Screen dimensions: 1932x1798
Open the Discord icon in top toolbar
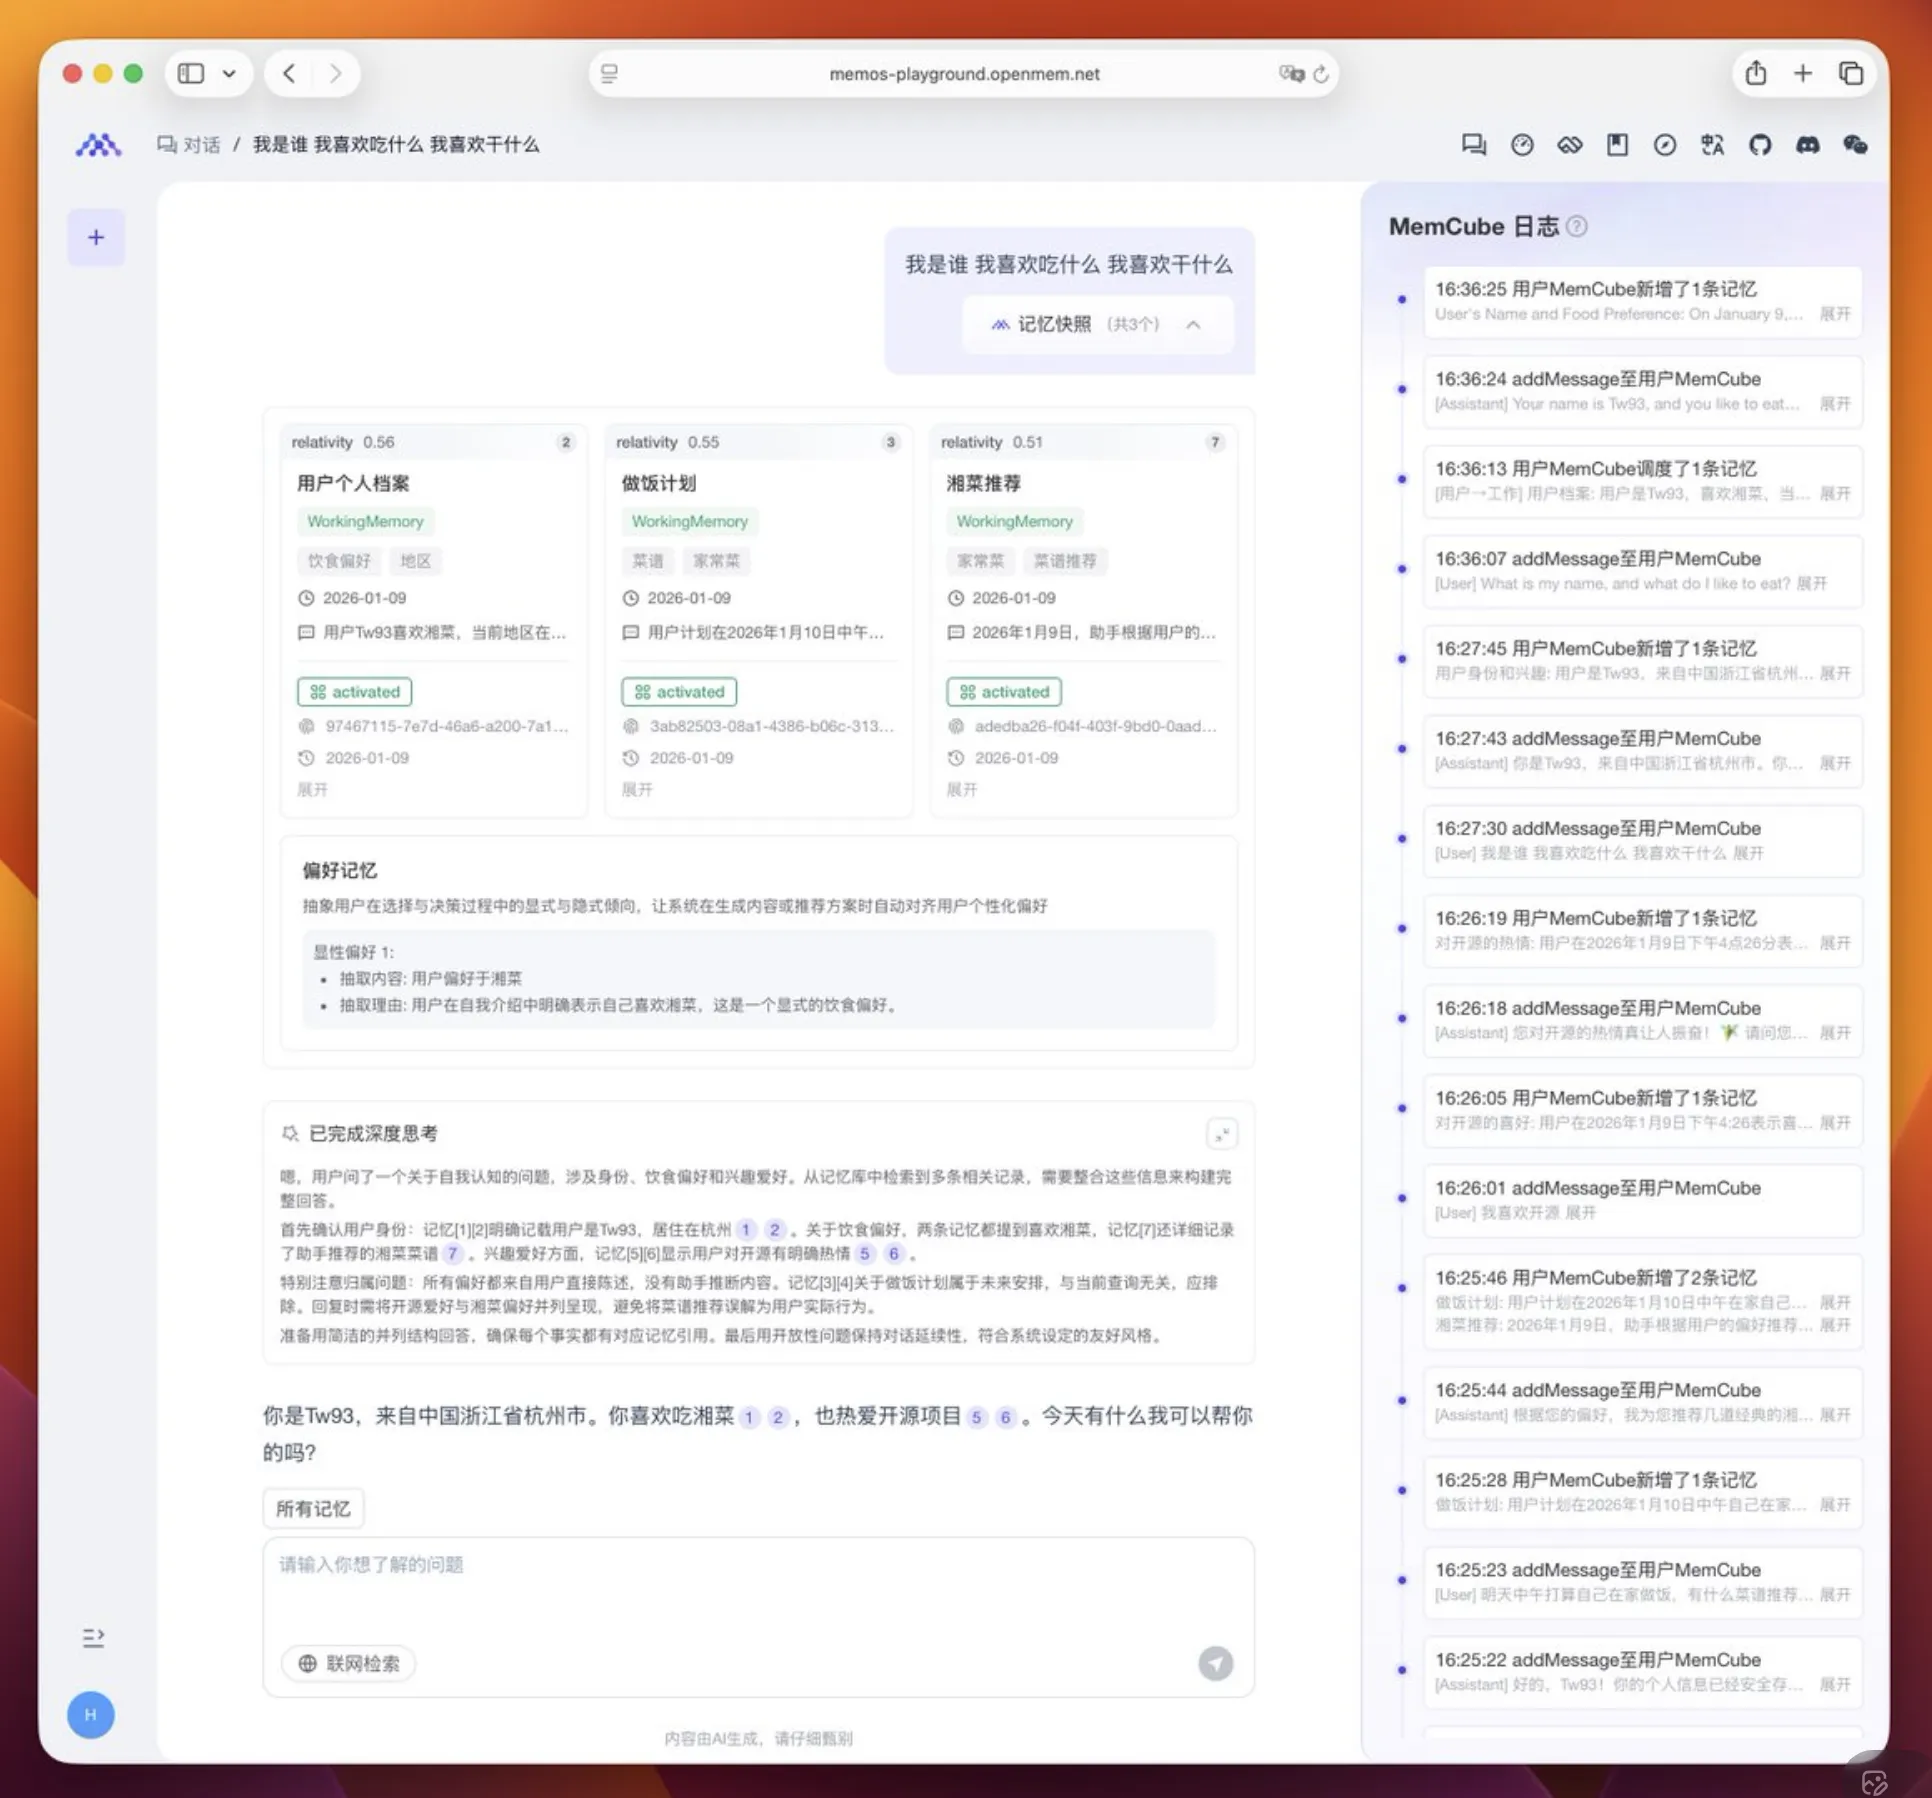[1807, 145]
